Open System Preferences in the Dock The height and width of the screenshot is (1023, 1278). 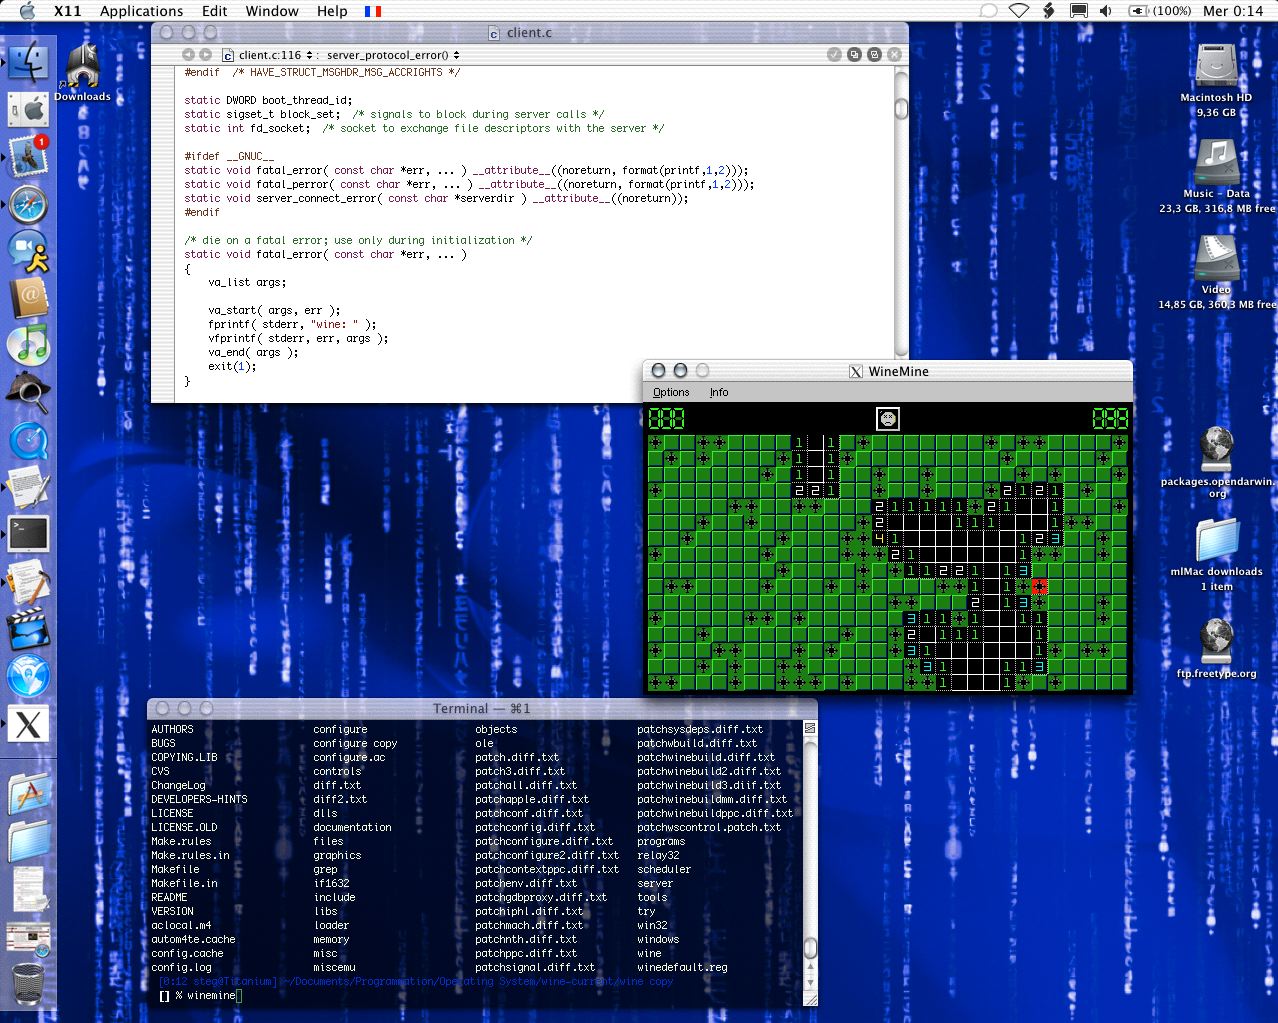(29, 108)
